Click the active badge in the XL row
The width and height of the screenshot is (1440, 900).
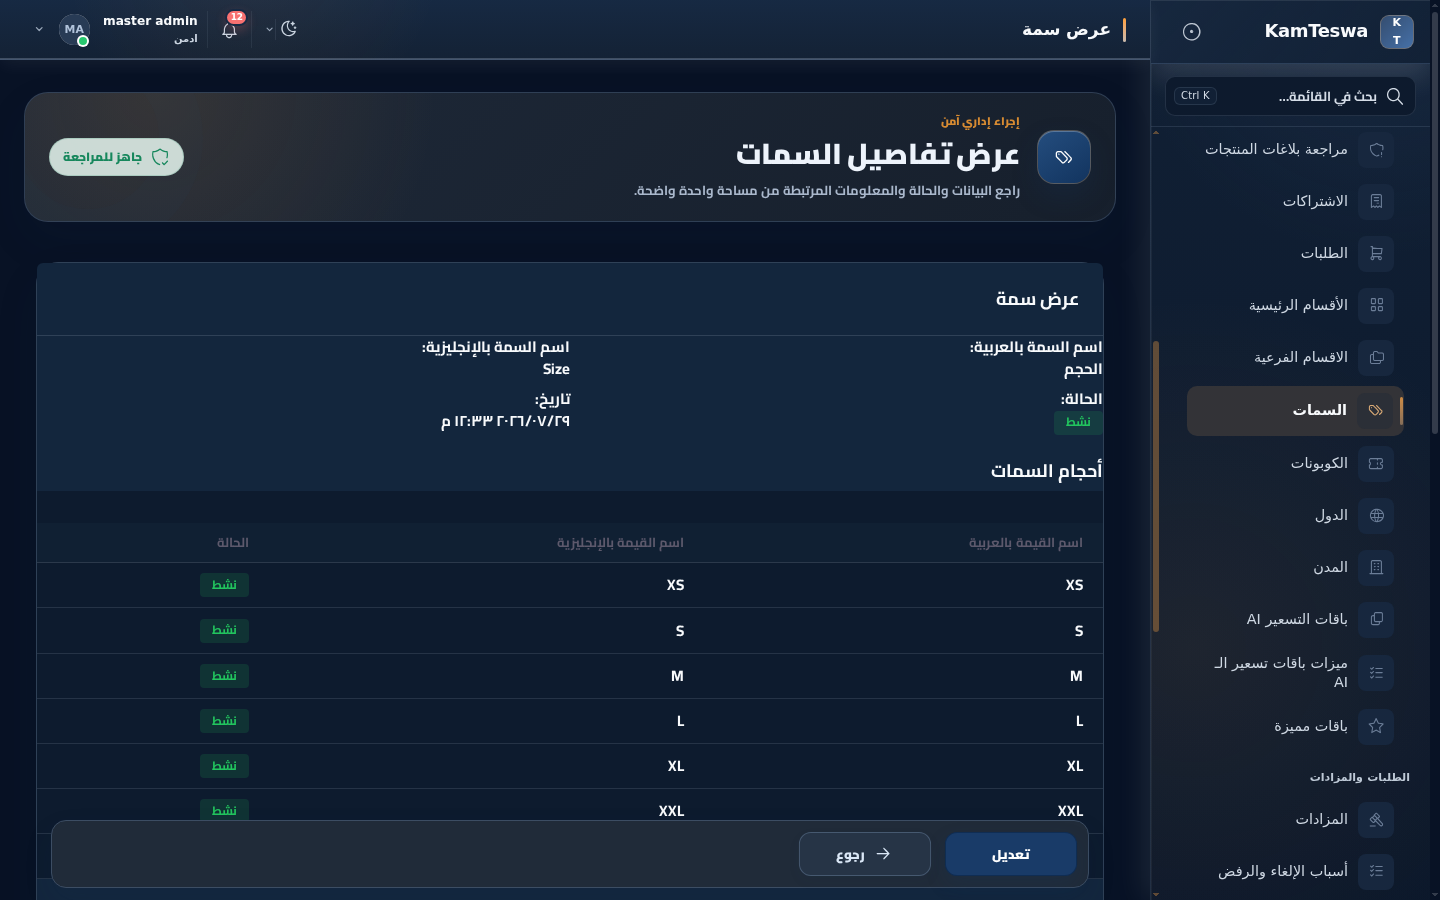point(224,766)
